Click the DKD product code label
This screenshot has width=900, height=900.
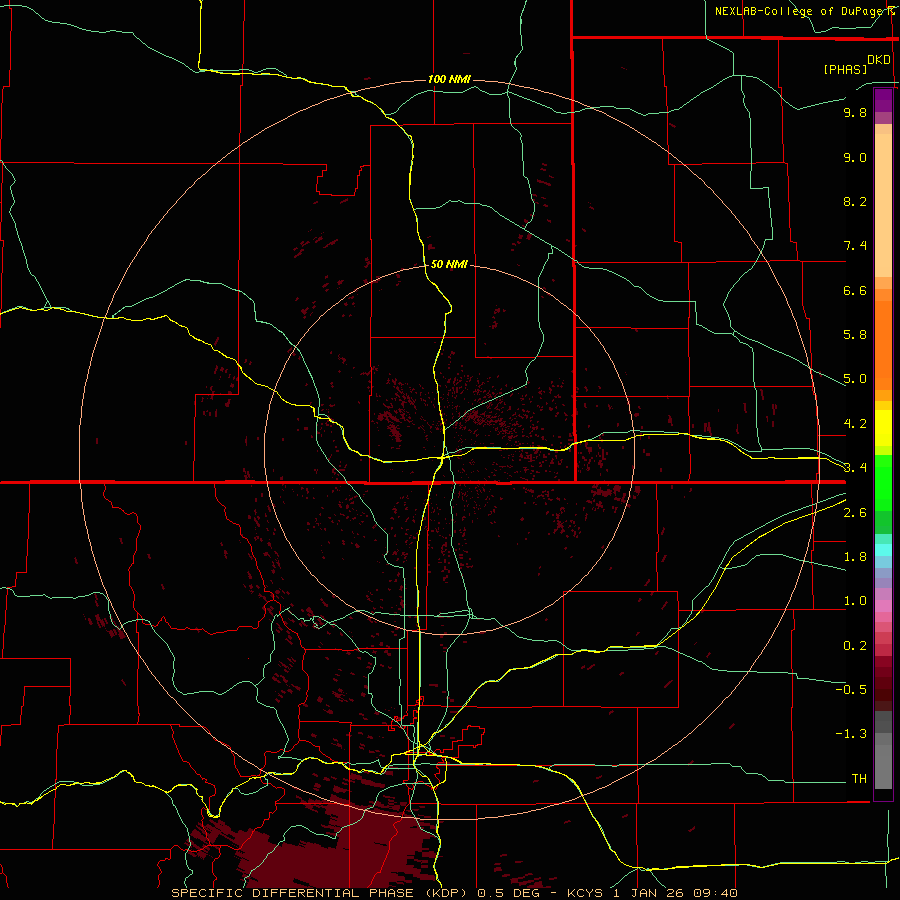pos(879,60)
